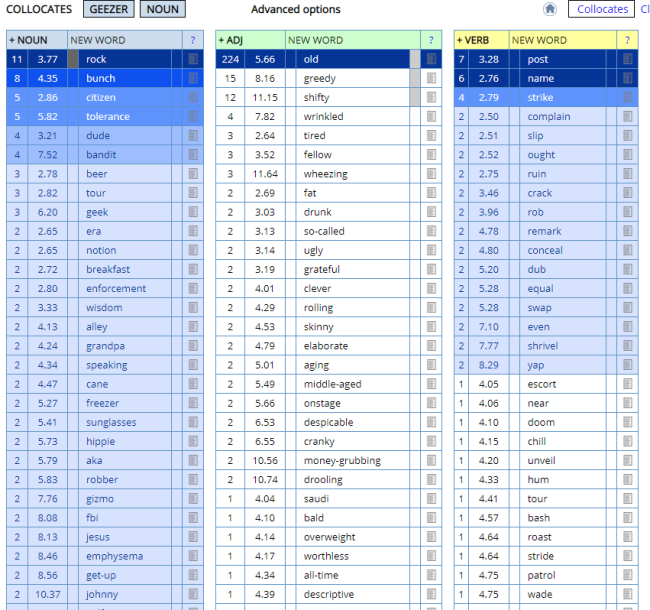This screenshot has height=610, width=650.
Task: Click the COLLOCATES heading label
Action: (39, 9)
